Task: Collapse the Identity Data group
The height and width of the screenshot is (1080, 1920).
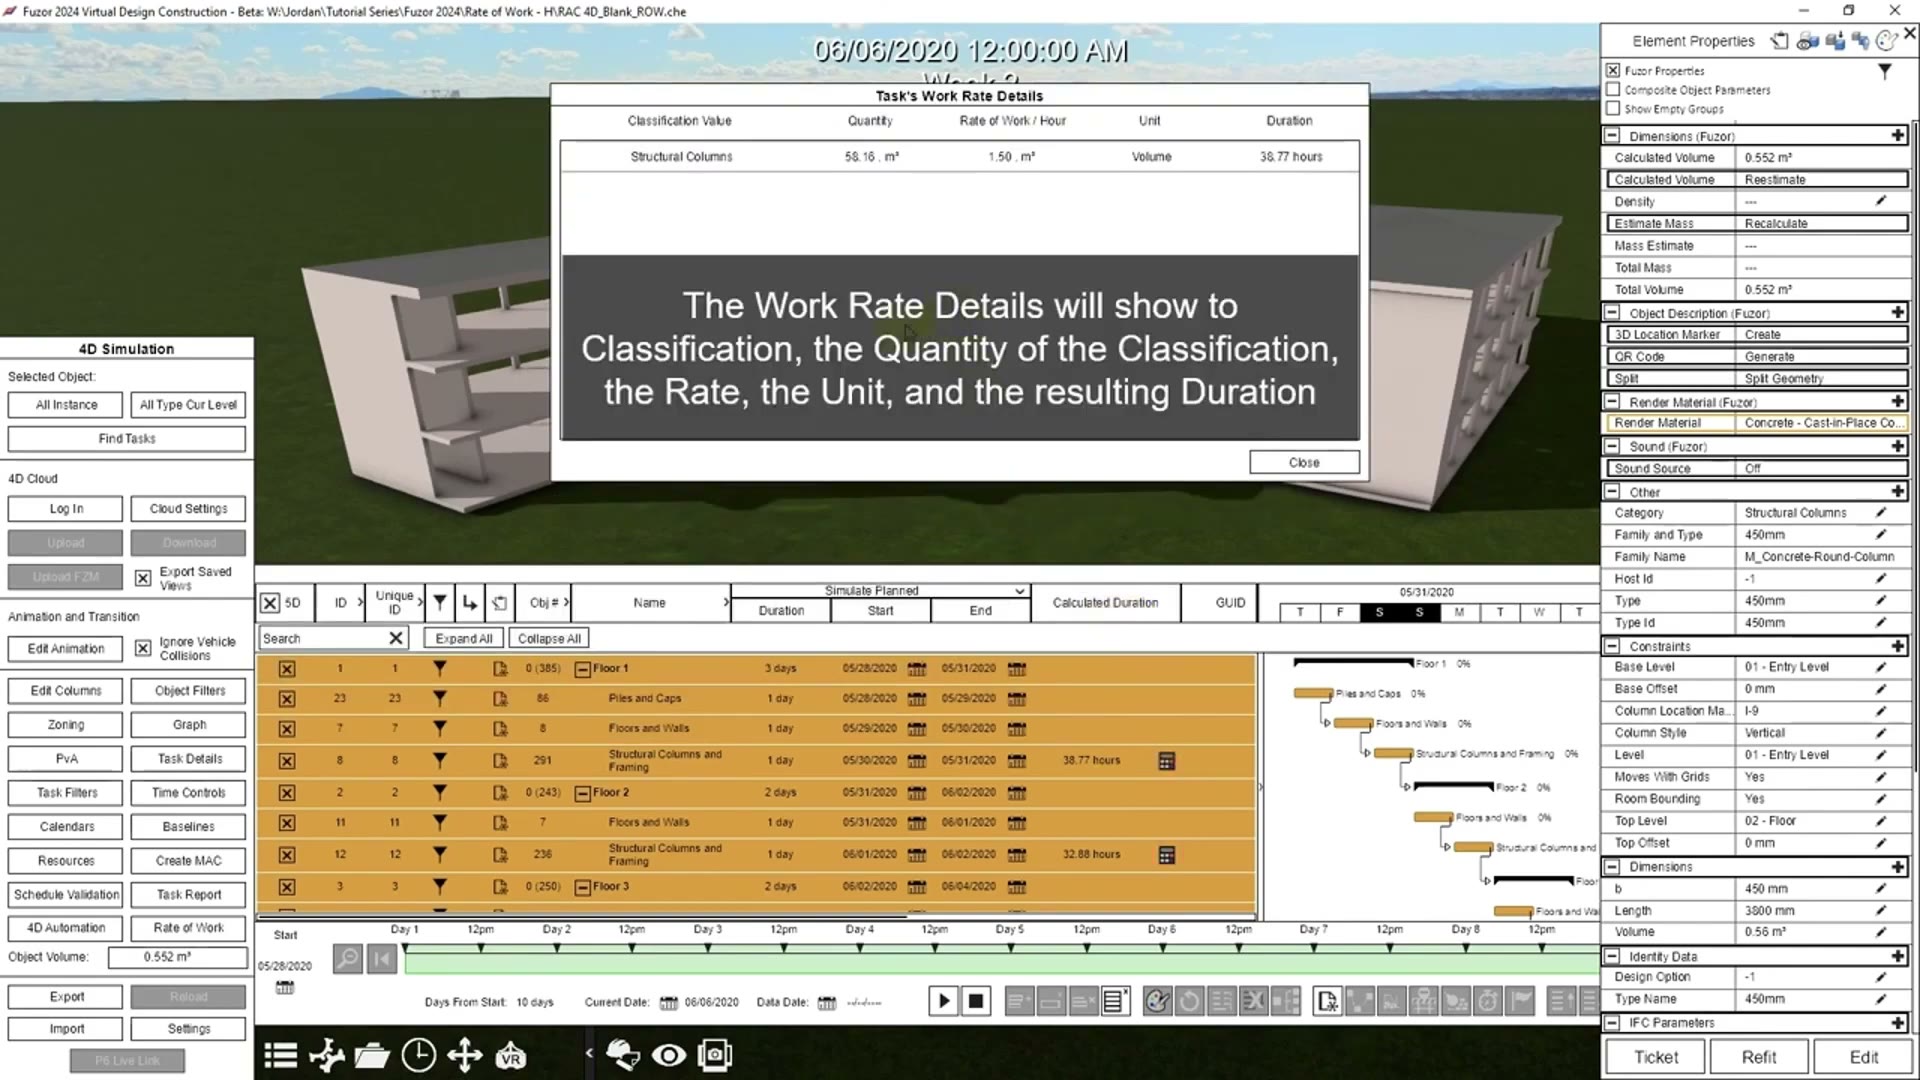Action: 1612,955
